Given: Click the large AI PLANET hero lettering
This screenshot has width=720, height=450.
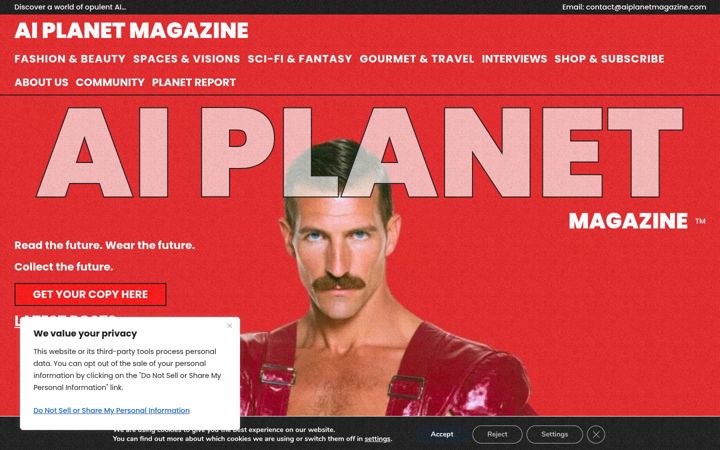Looking at the screenshot, I should (360, 152).
